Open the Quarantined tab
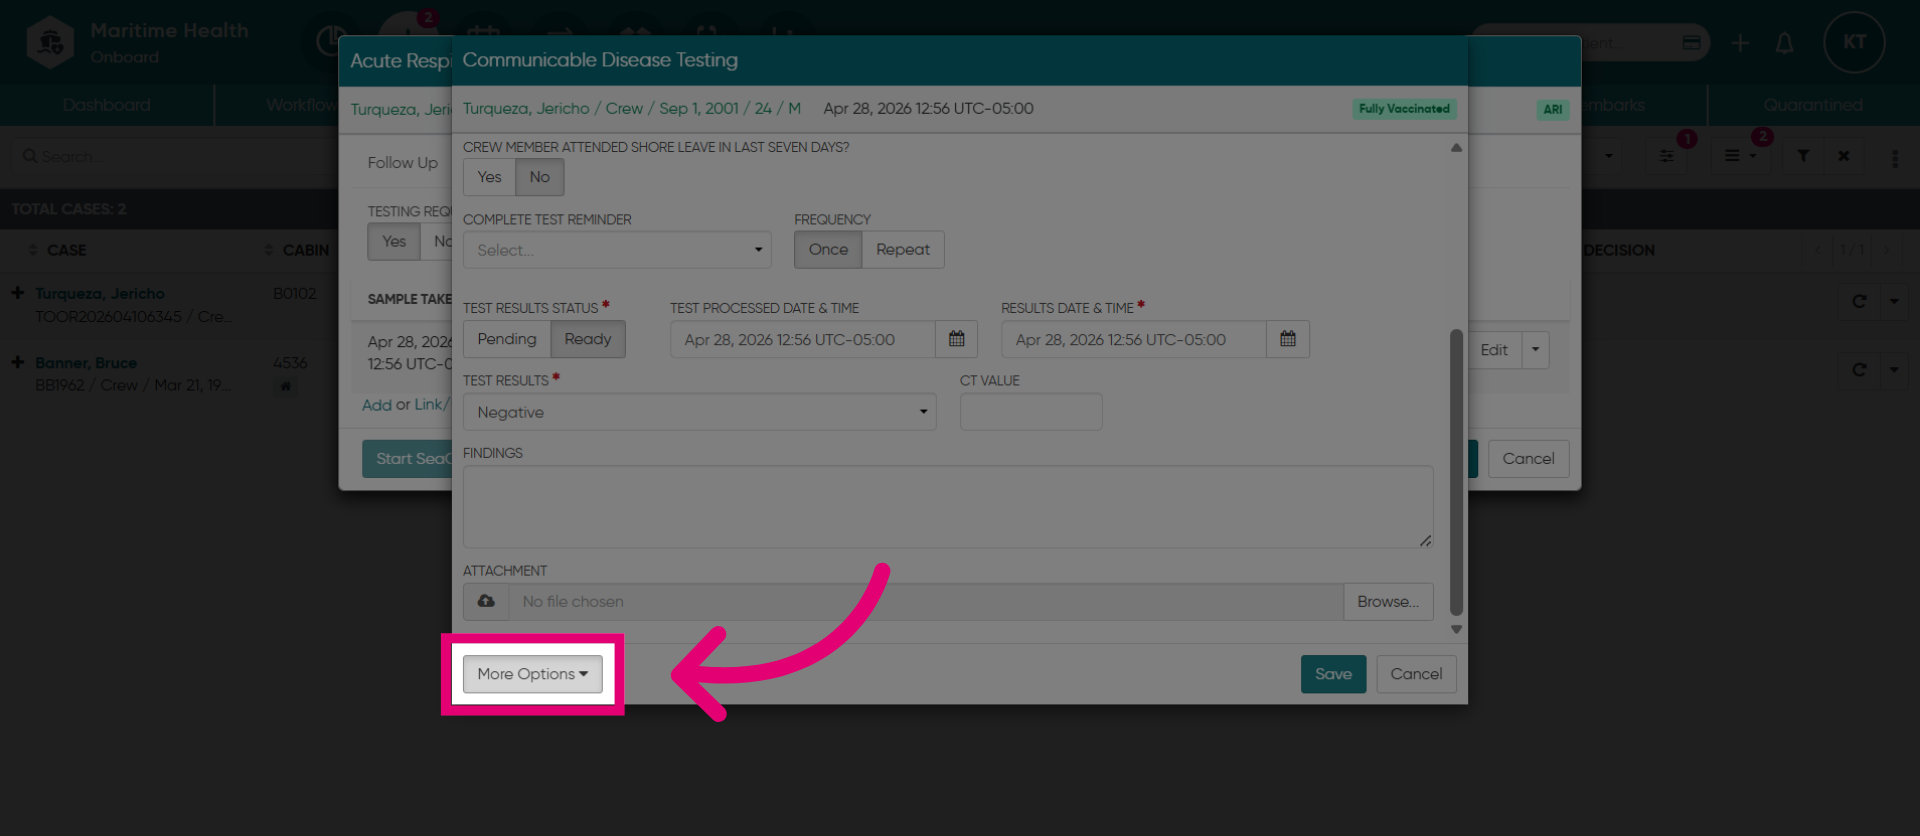 tap(1813, 105)
